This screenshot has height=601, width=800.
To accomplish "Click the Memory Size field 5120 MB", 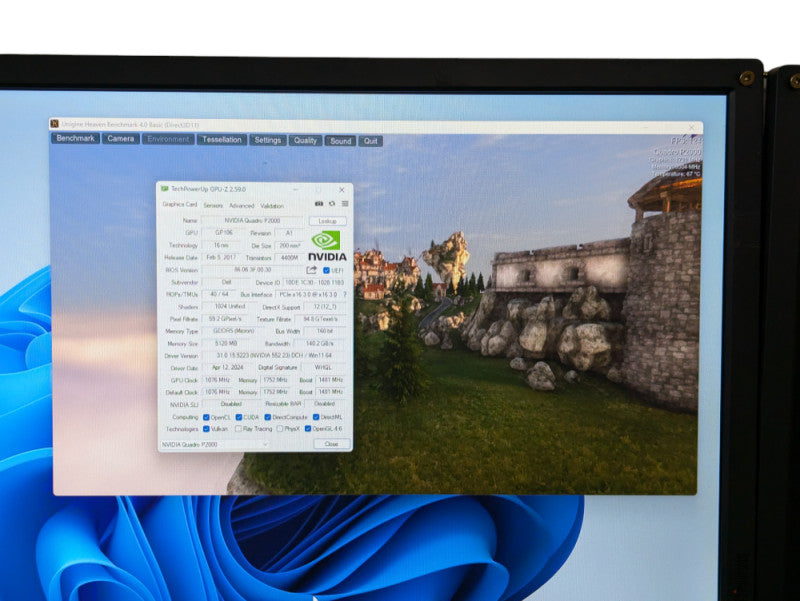I will (226, 343).
